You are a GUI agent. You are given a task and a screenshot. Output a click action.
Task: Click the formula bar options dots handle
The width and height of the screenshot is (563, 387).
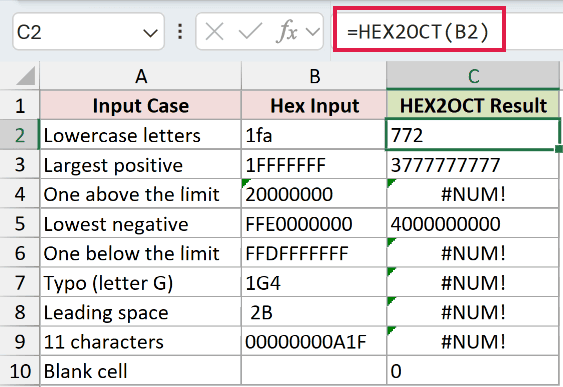[180, 32]
